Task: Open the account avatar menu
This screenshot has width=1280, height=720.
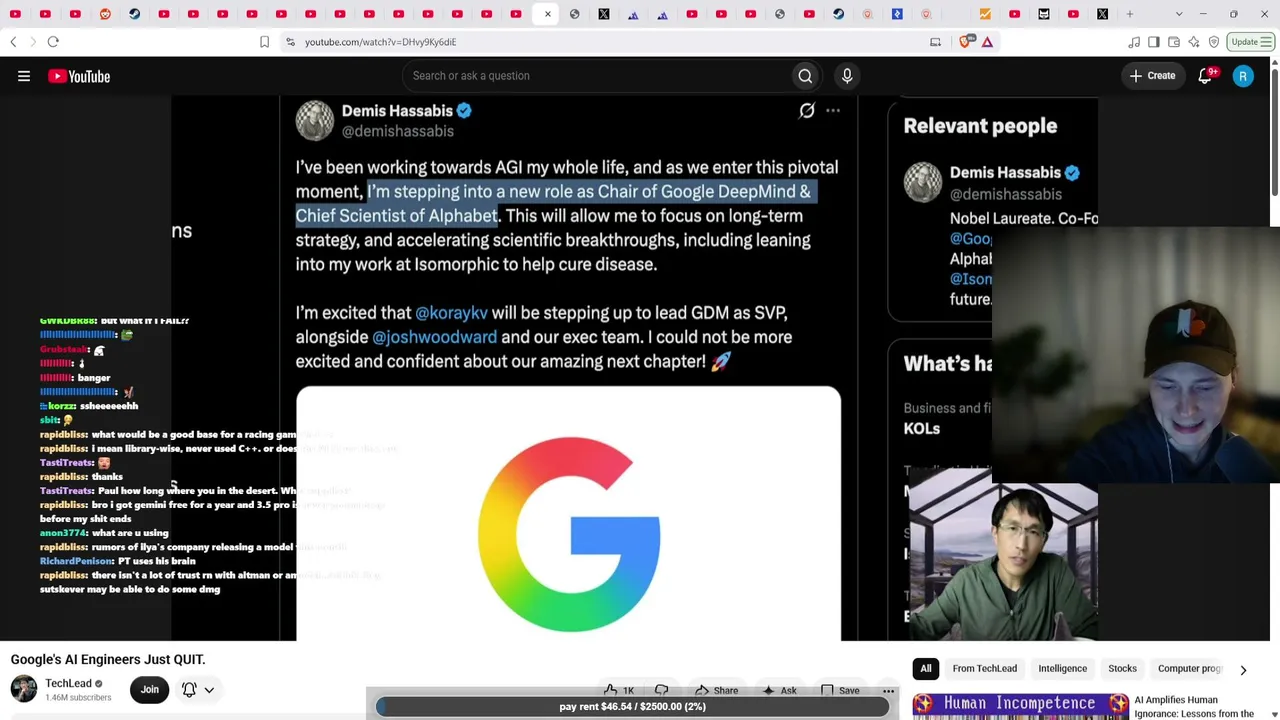Action: click(1243, 76)
